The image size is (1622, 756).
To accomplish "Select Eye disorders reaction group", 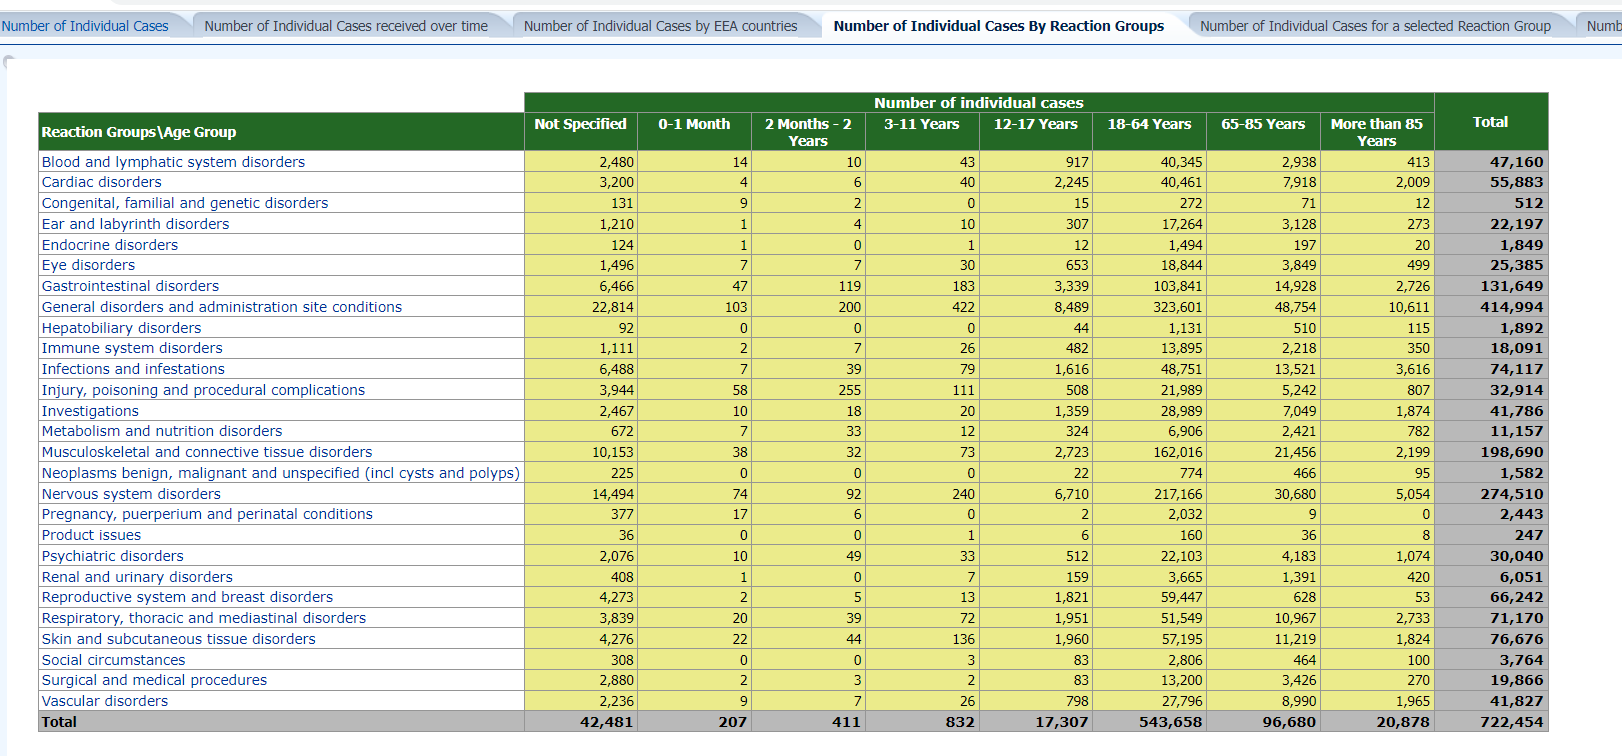I will pyautogui.click(x=88, y=265).
